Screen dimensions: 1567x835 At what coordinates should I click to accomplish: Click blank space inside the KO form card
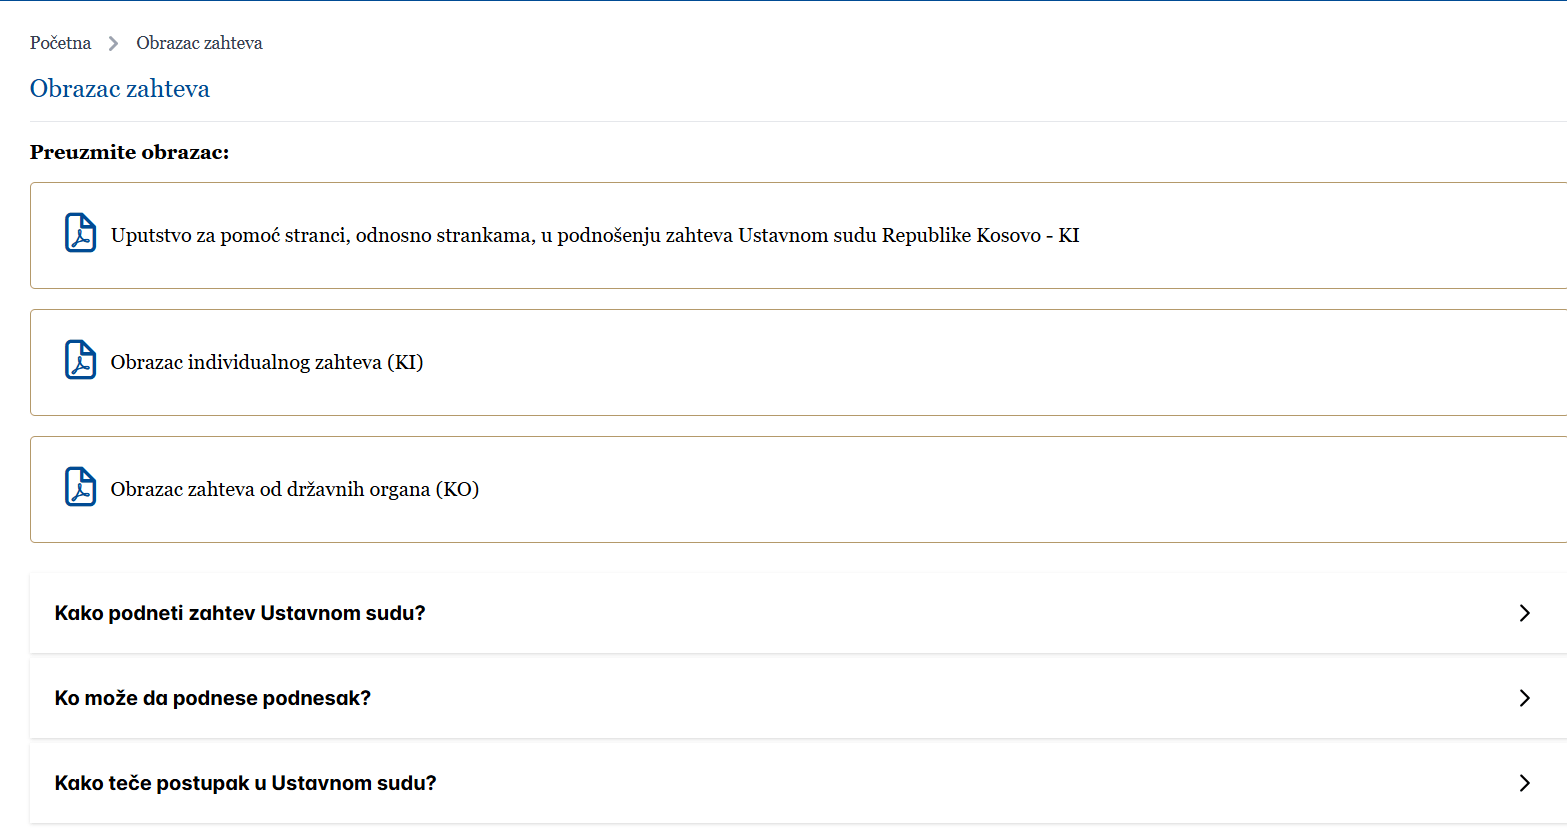(x=1000, y=490)
